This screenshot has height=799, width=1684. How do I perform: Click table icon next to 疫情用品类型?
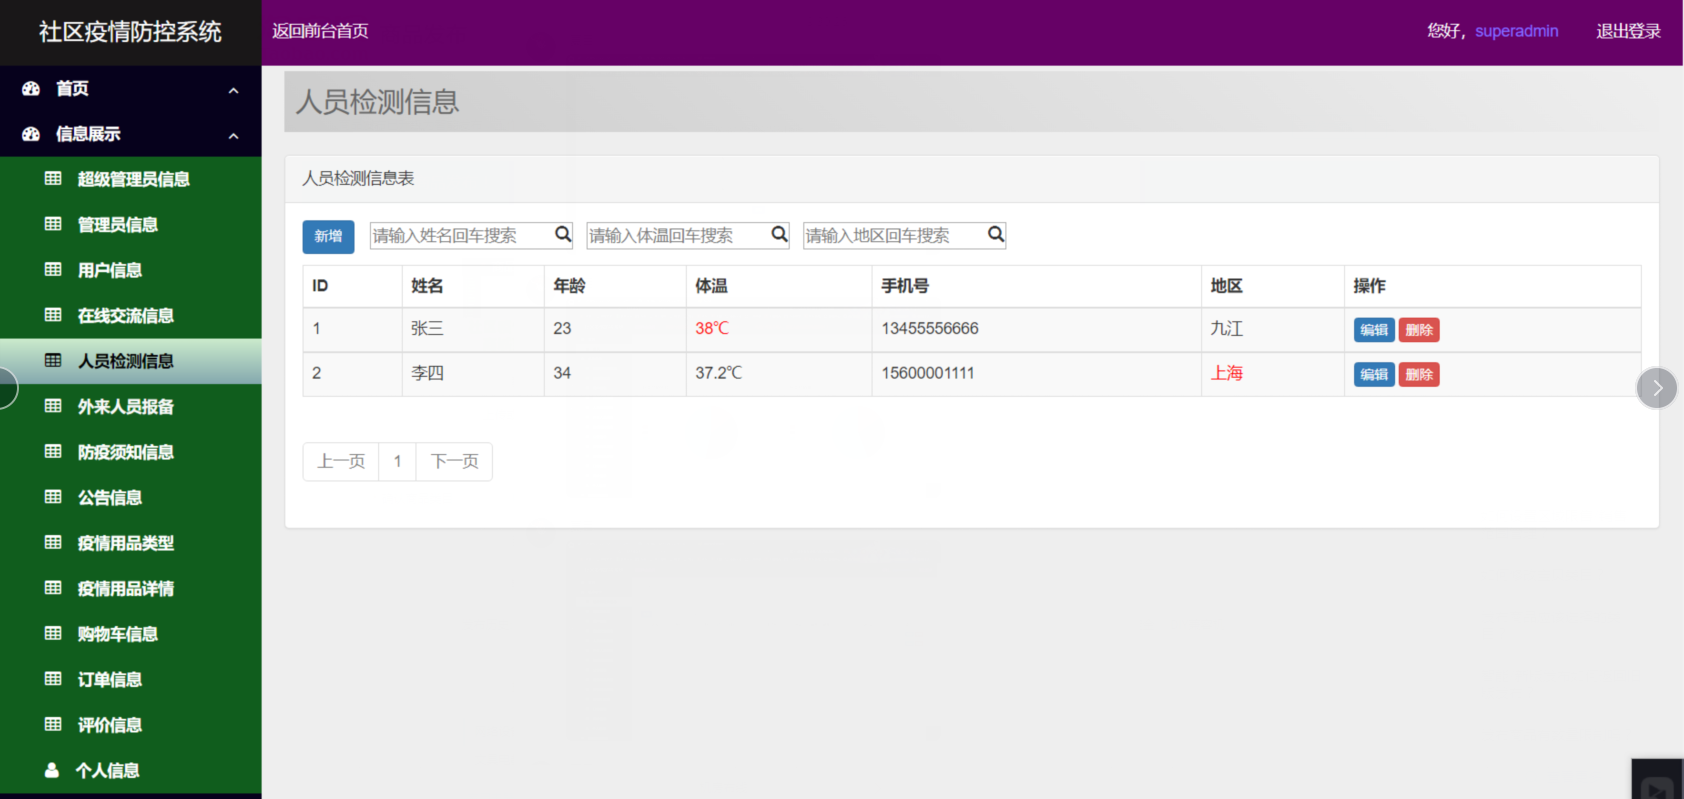click(53, 543)
